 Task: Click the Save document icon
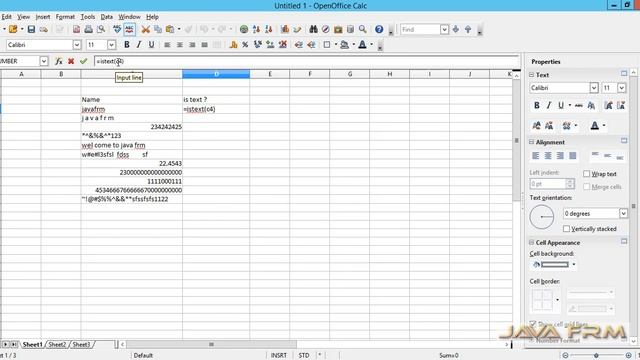click(31, 29)
